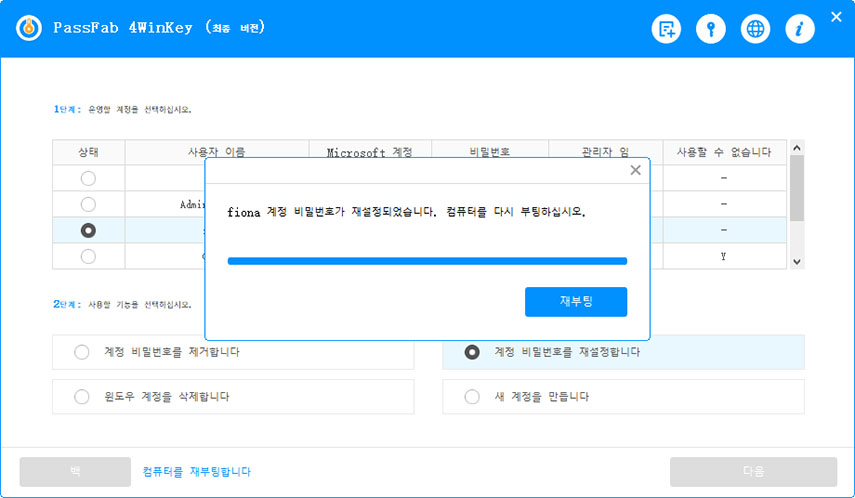Close the PassFab 4WinKey window

(836, 17)
